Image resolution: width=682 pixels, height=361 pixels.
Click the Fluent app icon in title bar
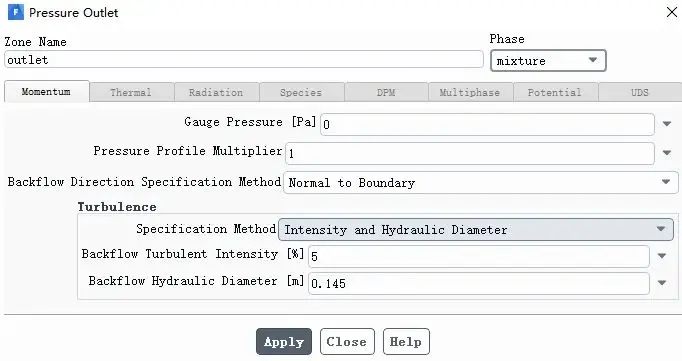[16, 12]
